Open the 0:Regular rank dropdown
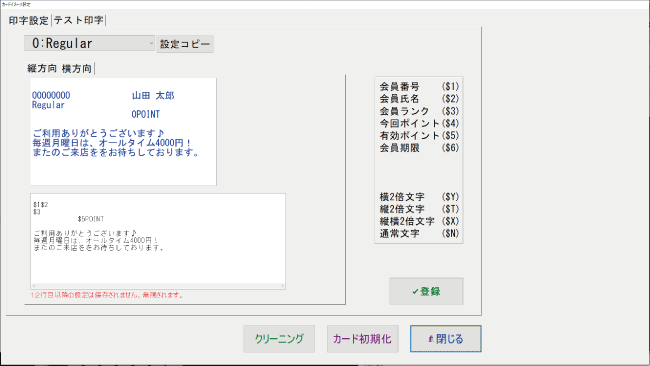650x366 pixels. tap(89, 43)
